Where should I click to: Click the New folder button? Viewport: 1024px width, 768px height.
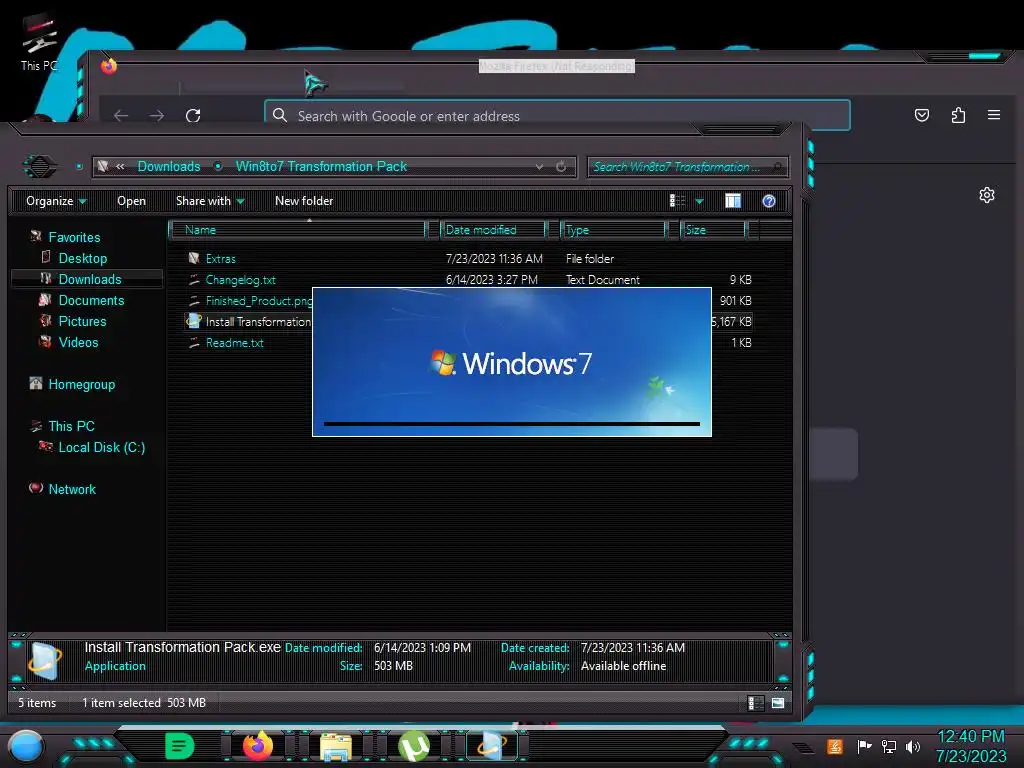pos(304,200)
